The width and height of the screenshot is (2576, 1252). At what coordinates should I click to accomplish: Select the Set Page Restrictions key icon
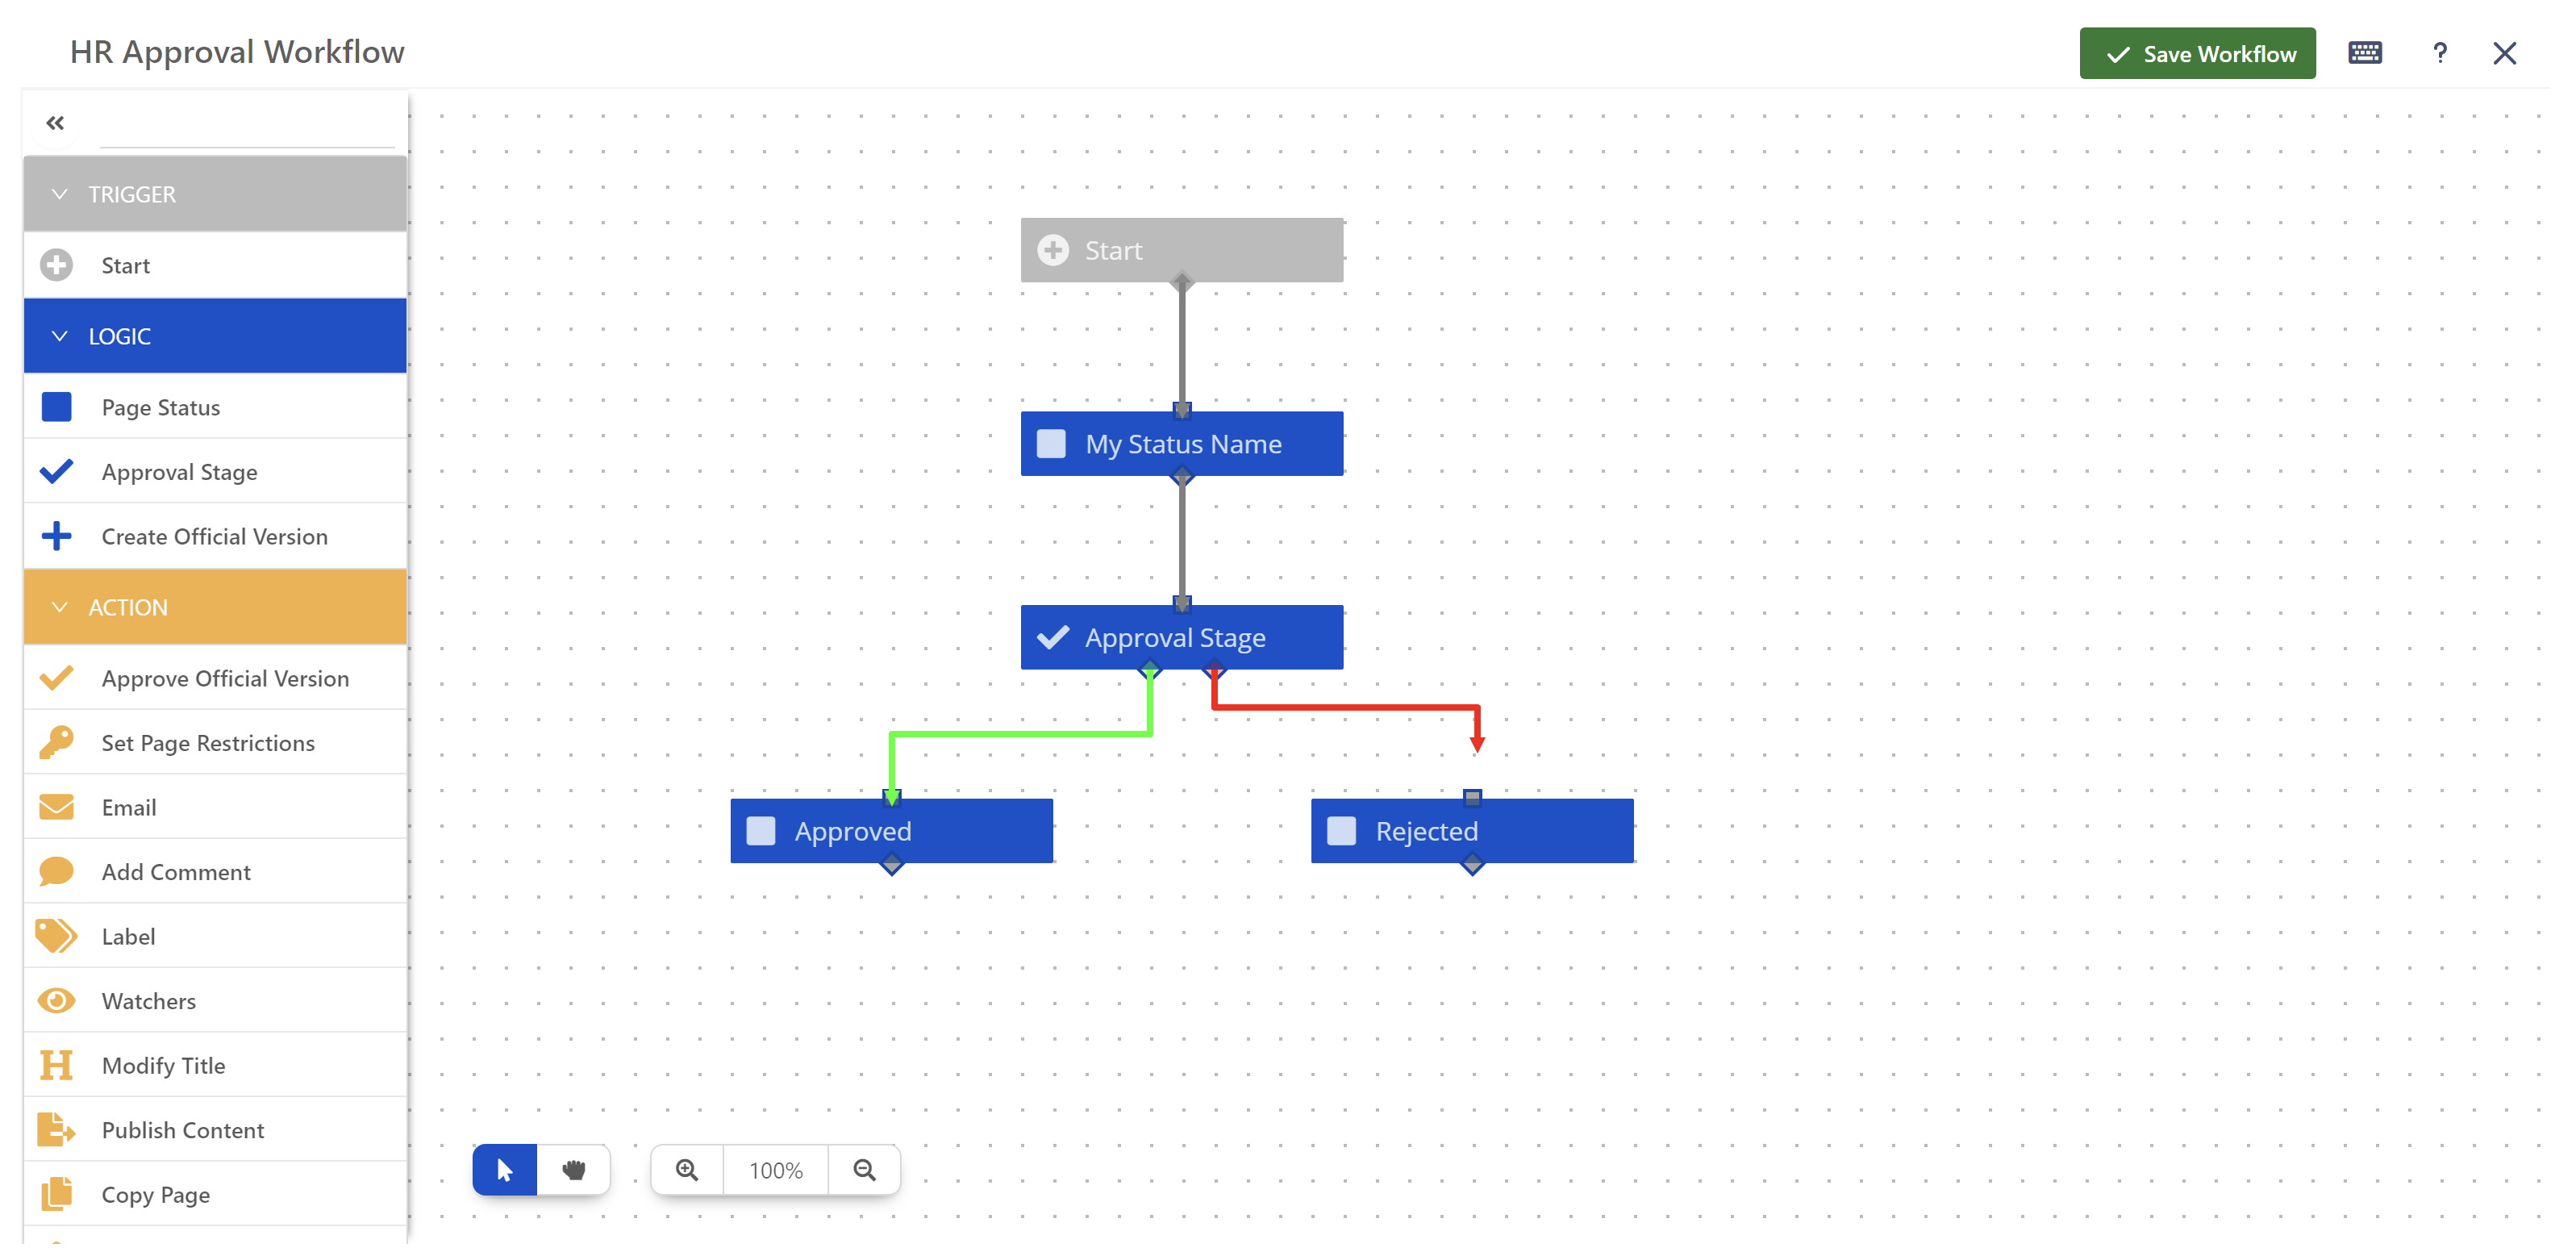[x=57, y=741]
